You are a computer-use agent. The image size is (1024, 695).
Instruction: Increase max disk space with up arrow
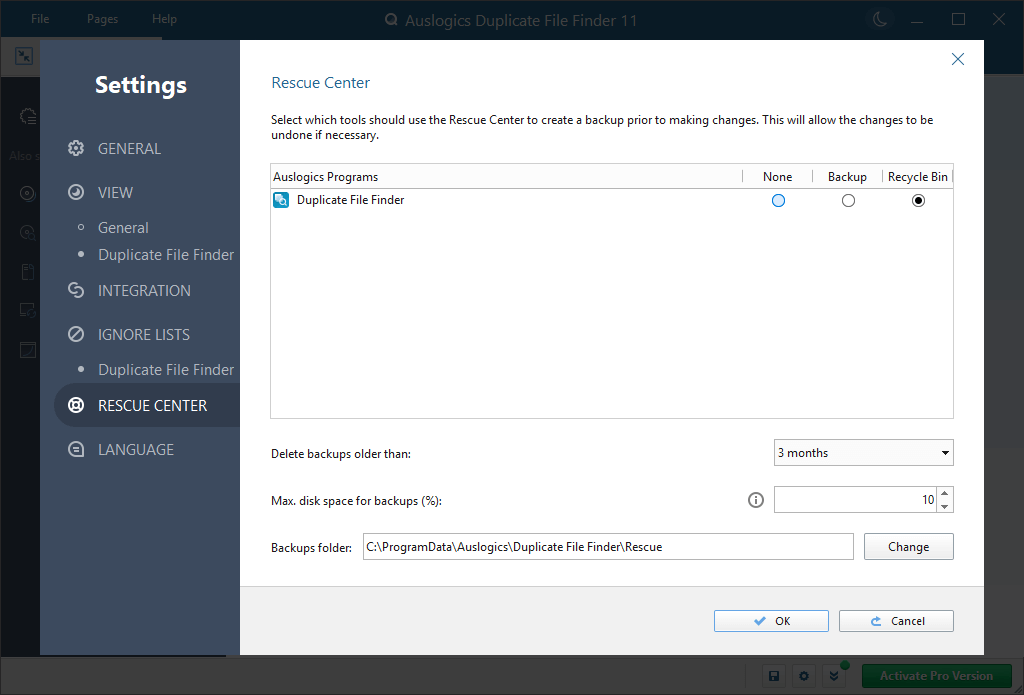945,493
